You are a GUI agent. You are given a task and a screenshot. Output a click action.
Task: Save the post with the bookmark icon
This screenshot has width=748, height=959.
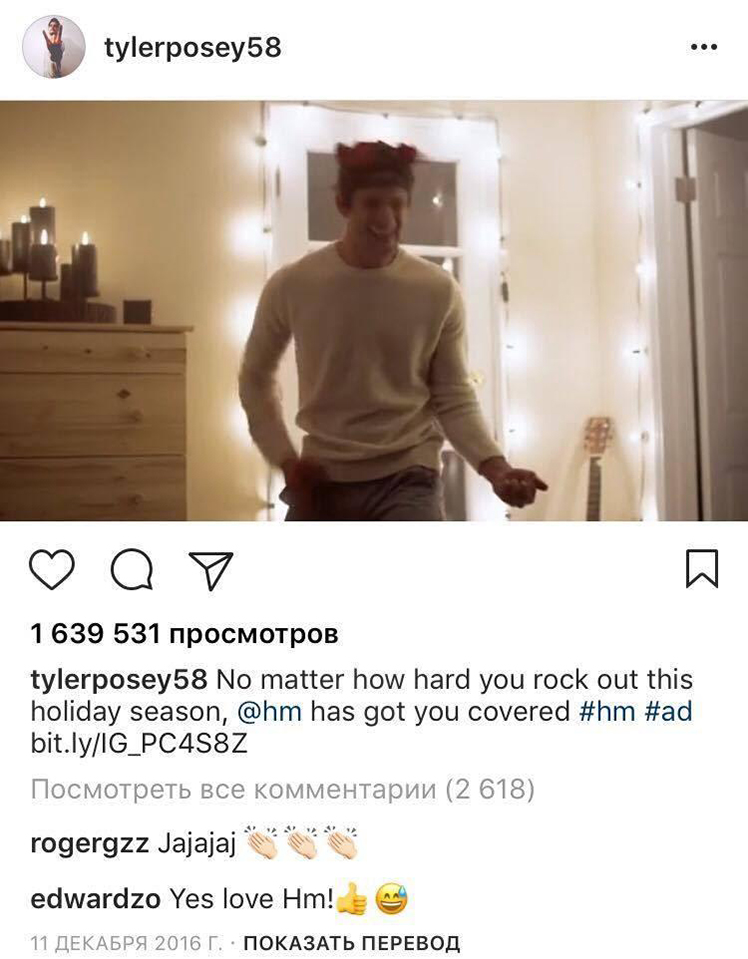pos(702,569)
